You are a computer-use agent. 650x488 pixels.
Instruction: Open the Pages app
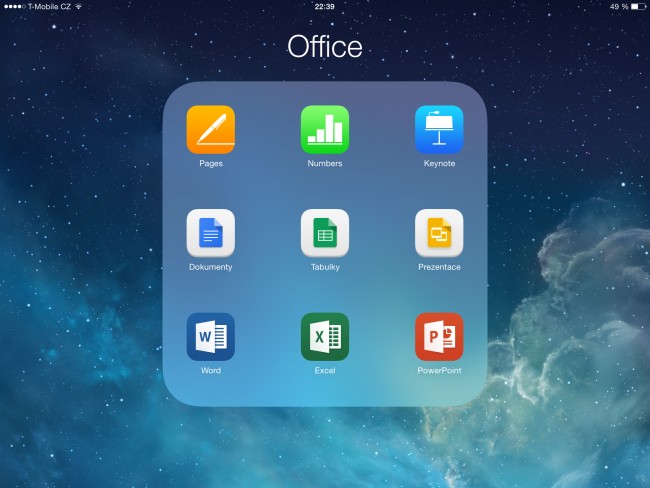point(211,130)
